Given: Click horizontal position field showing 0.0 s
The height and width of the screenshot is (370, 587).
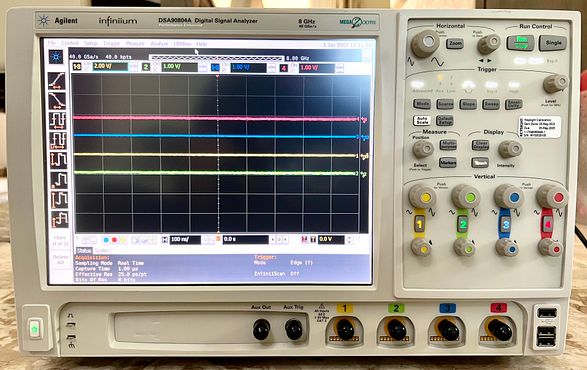Looking at the screenshot, I should [x=246, y=239].
